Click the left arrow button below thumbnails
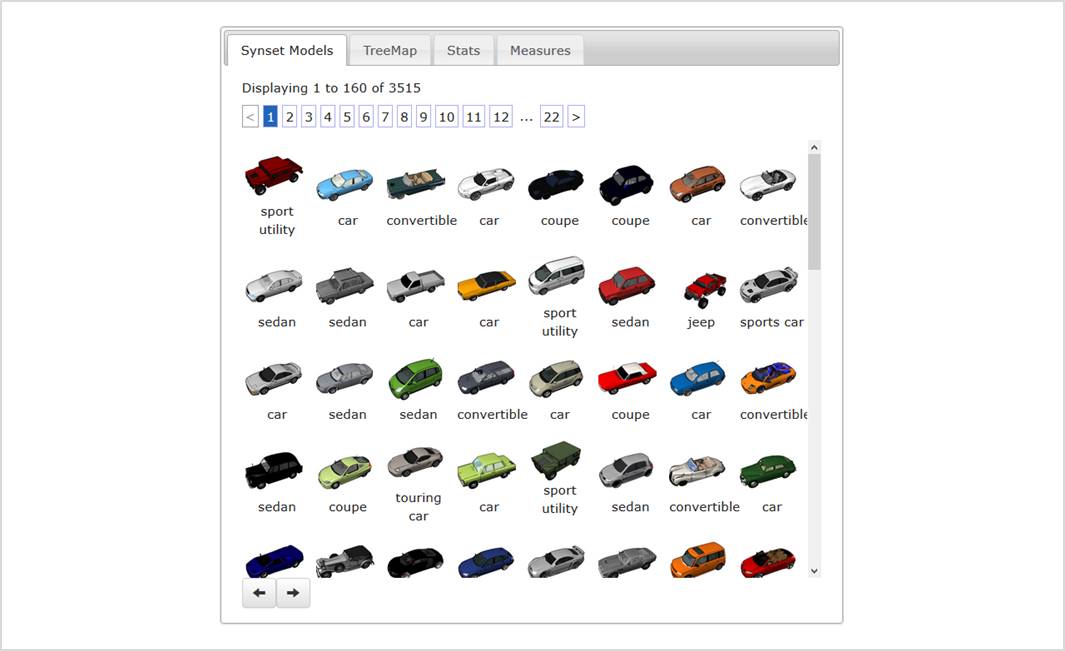1065x651 pixels. point(259,593)
